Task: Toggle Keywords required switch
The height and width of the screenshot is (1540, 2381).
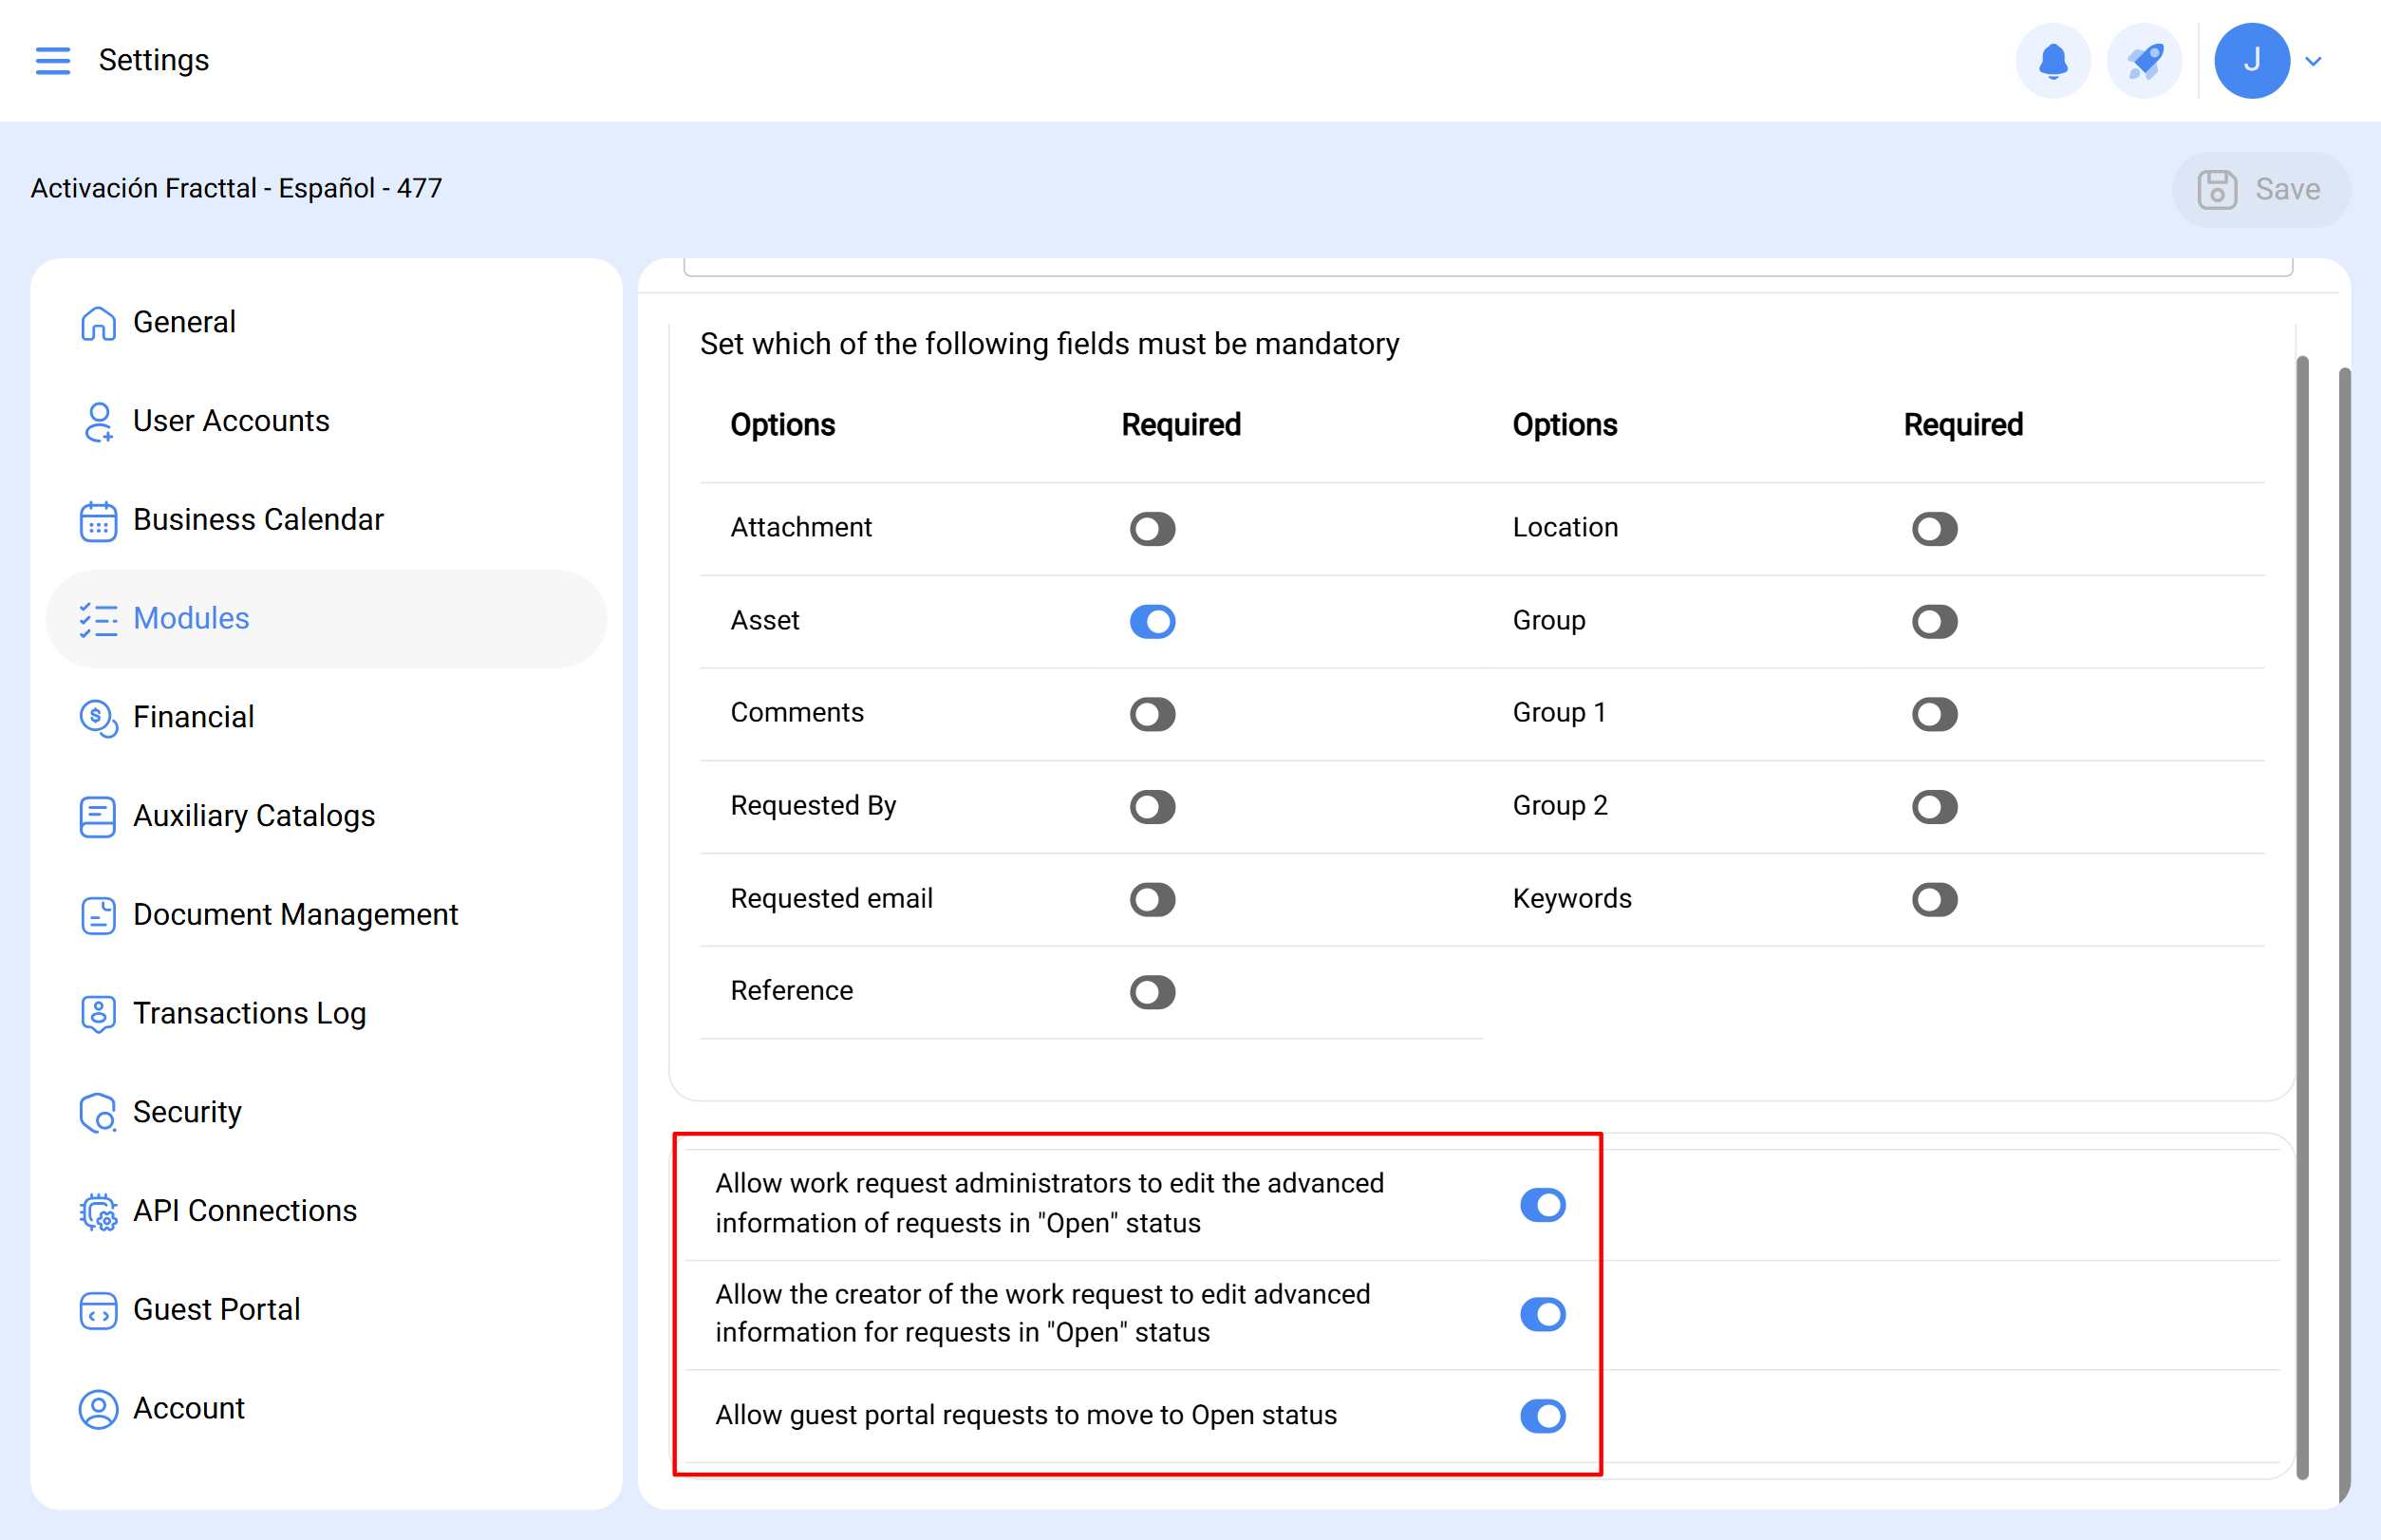Action: 1934,900
